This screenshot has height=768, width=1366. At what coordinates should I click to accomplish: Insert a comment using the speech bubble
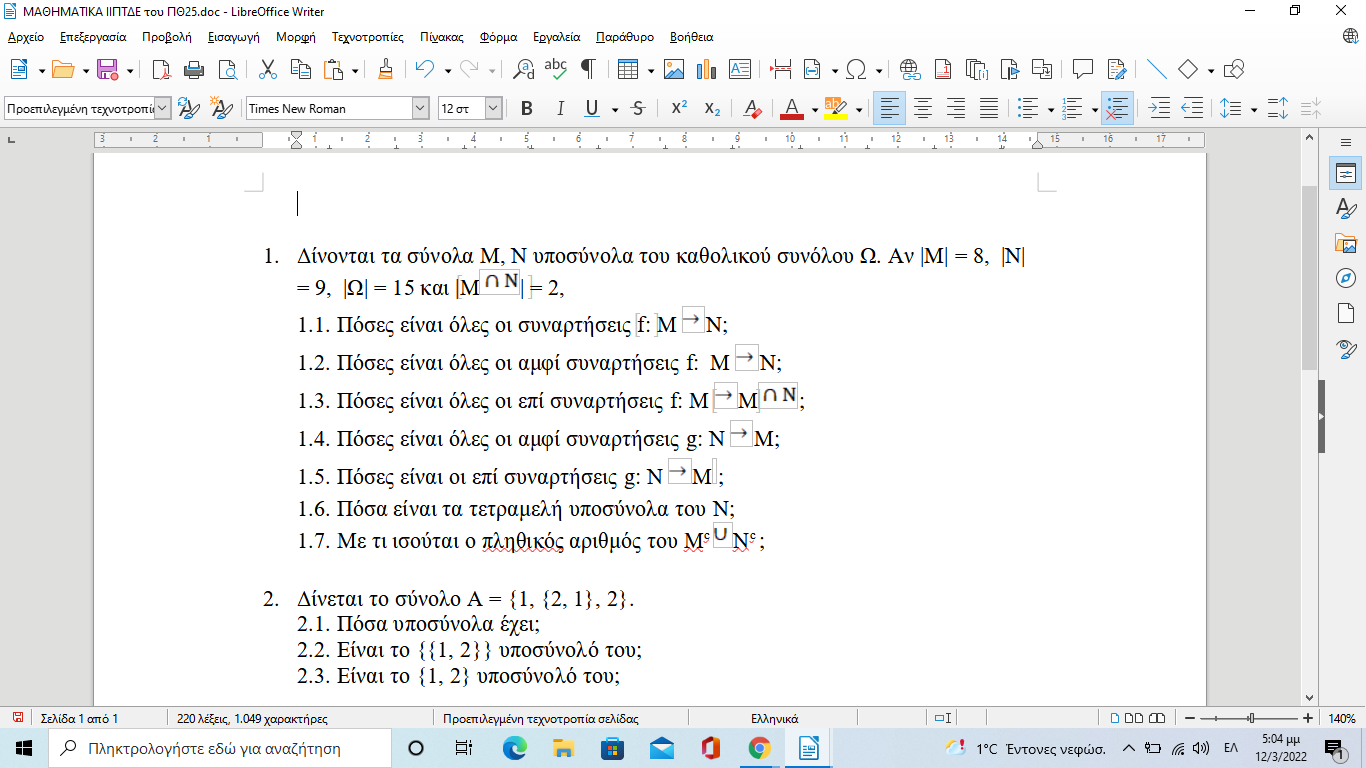[x=1082, y=70]
